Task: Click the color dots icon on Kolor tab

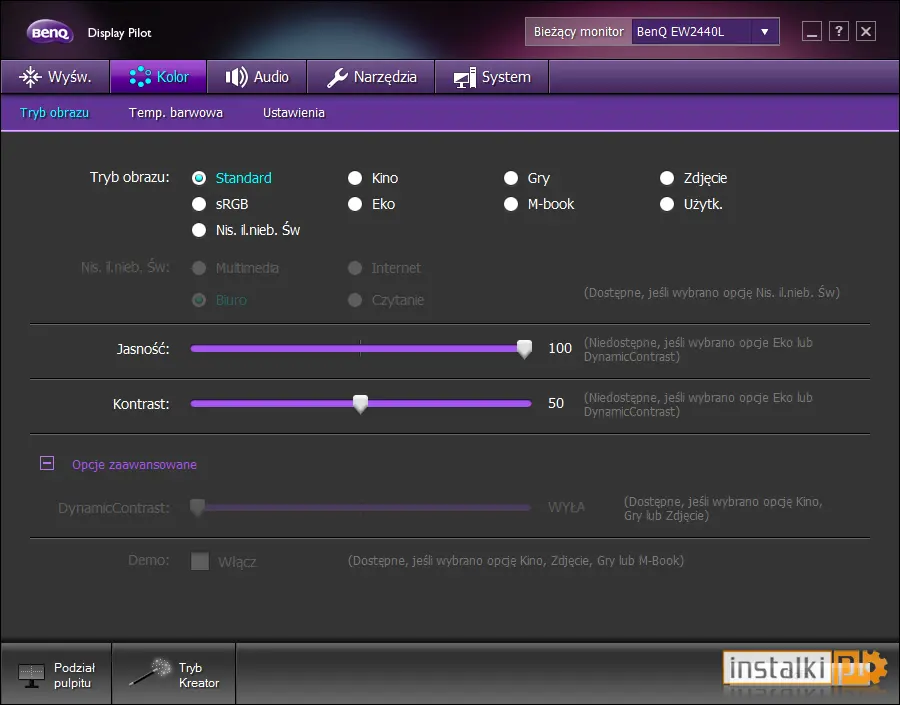Action: pyautogui.click(x=140, y=77)
